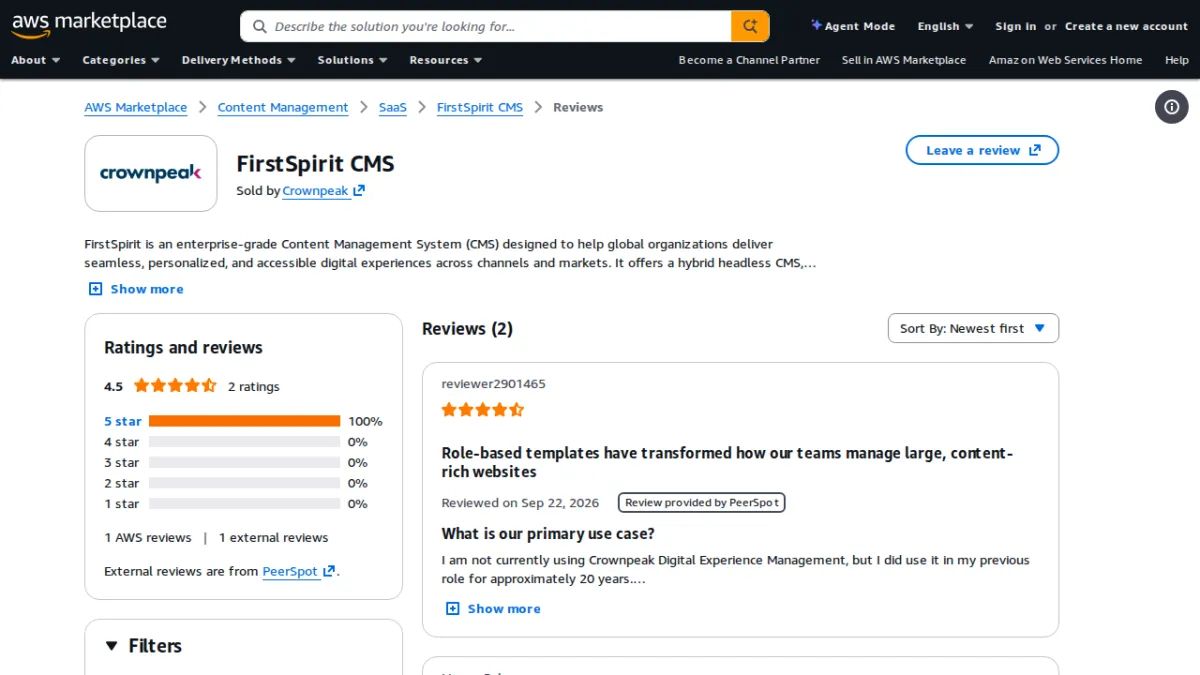Click the 5 star rating filter
The image size is (1200, 675).
[123, 421]
